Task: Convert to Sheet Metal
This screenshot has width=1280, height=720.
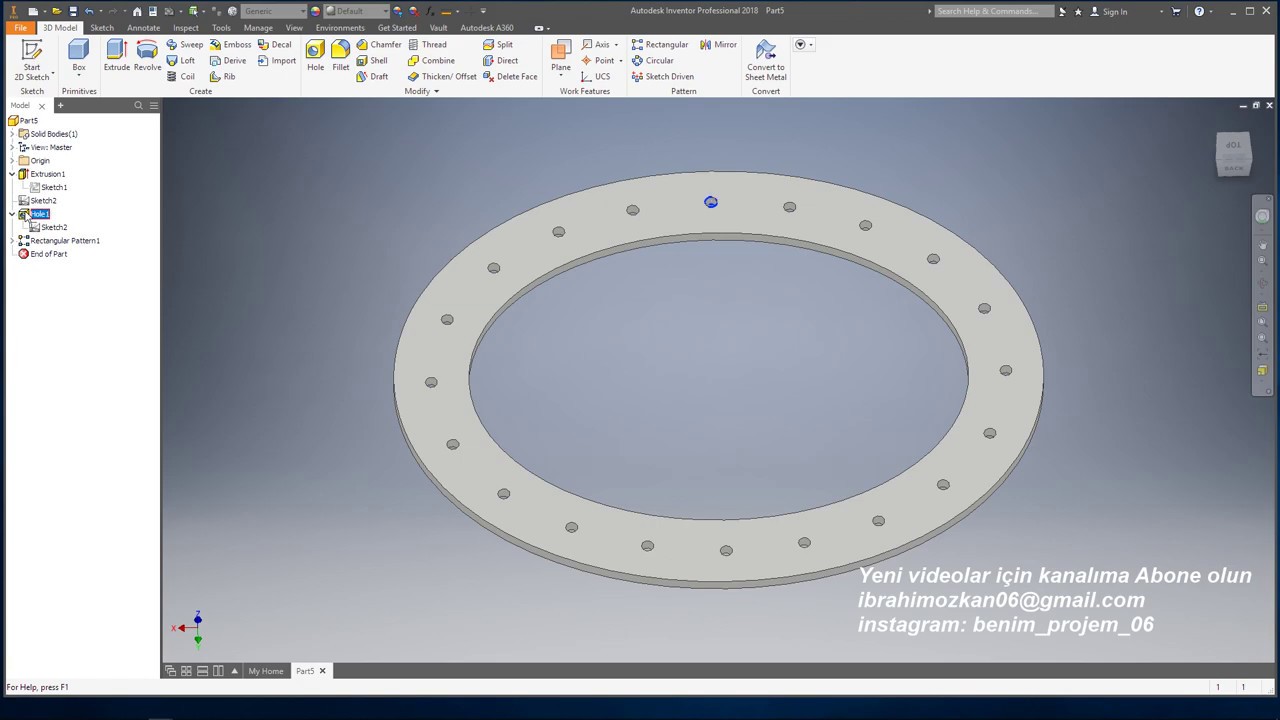Action: tap(766, 60)
